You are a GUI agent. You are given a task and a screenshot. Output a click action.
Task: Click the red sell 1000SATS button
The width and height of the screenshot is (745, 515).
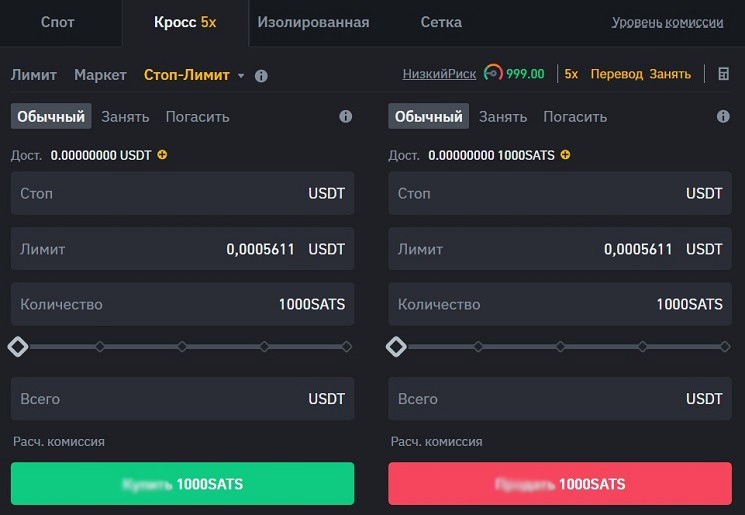(x=560, y=484)
